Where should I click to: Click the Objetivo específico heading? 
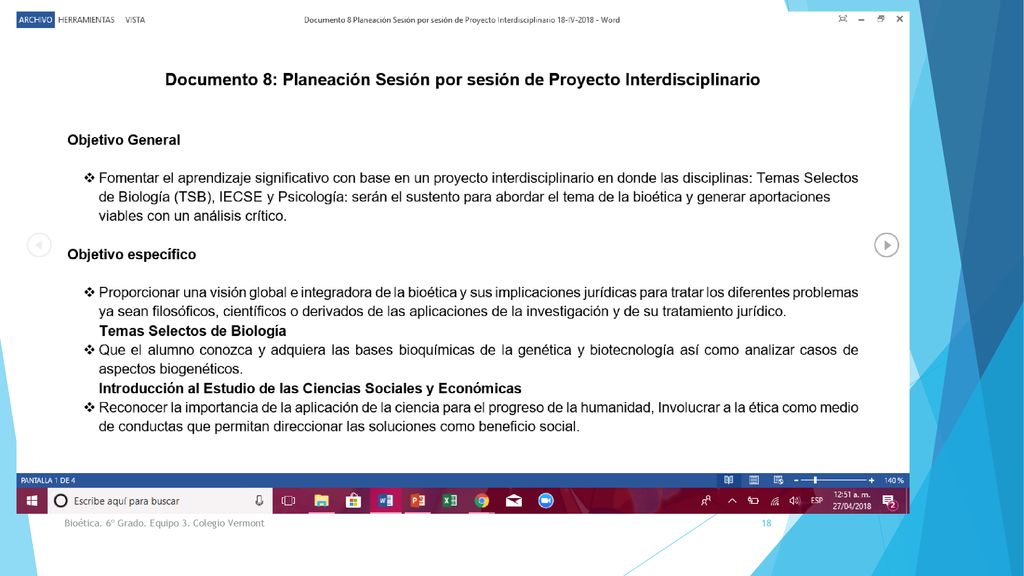tap(131, 254)
